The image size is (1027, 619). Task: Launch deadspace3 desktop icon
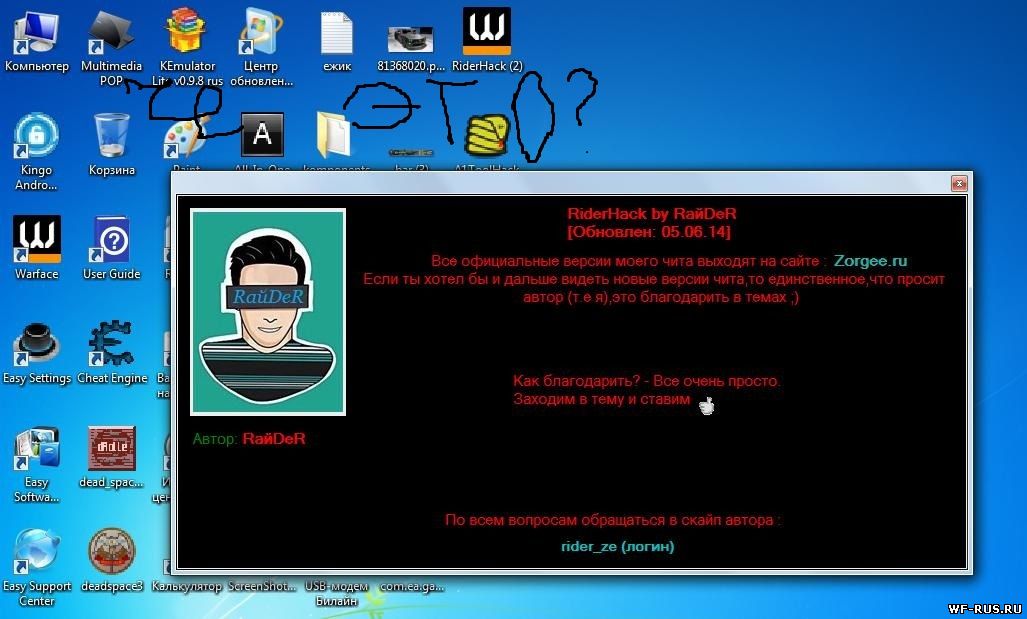[111, 552]
